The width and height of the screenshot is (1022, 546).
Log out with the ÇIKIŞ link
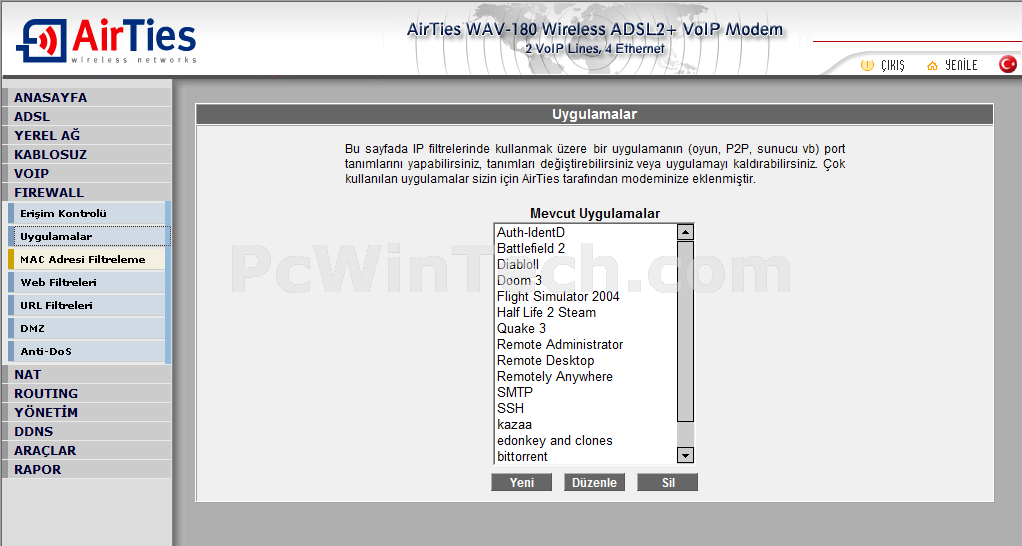892,65
